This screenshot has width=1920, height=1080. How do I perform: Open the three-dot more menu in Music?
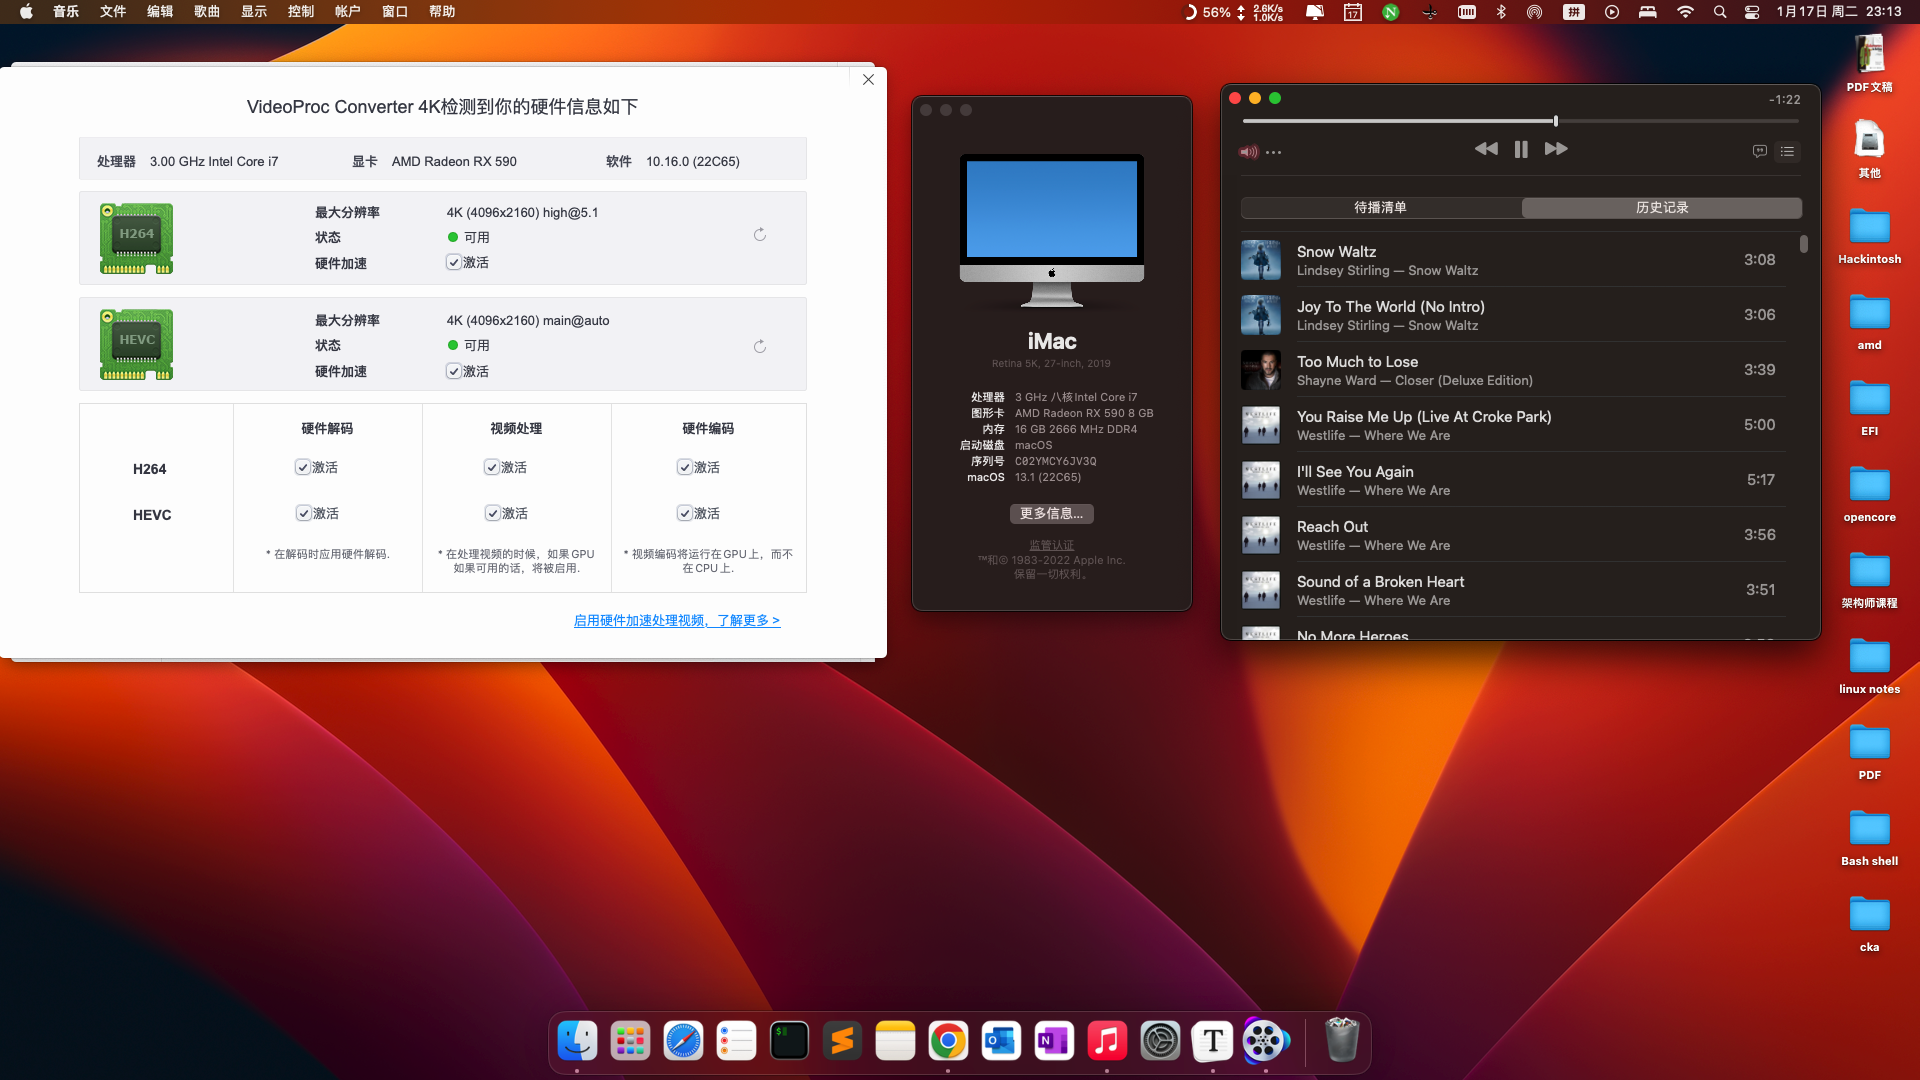tap(1273, 152)
